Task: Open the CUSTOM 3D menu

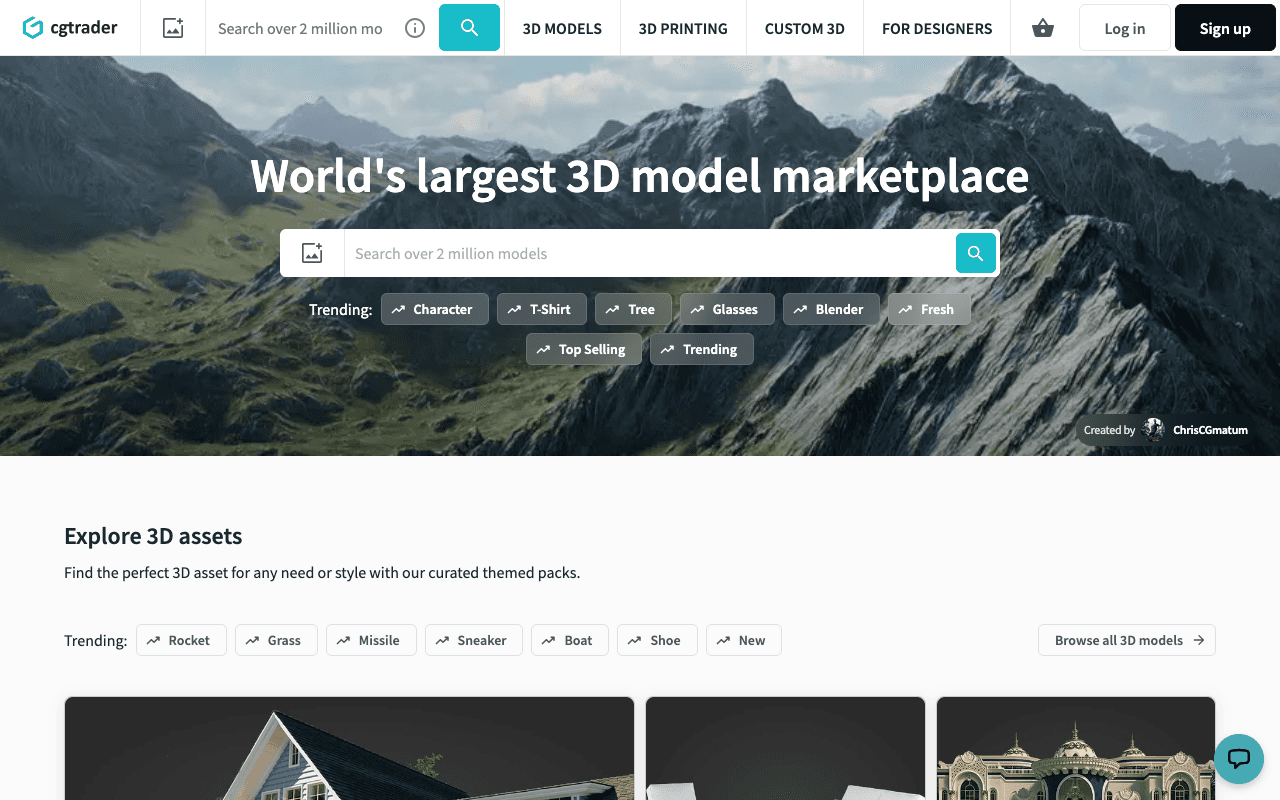Action: pos(805,28)
